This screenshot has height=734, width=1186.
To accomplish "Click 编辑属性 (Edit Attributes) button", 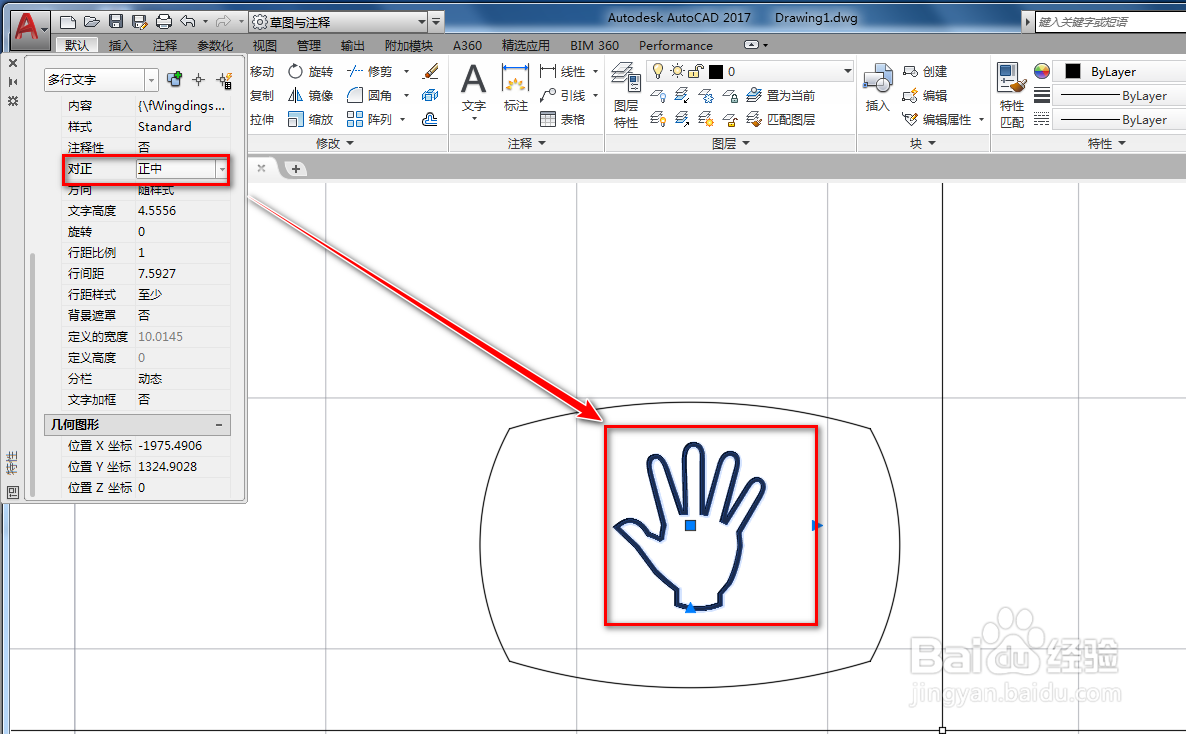I will click(x=937, y=120).
